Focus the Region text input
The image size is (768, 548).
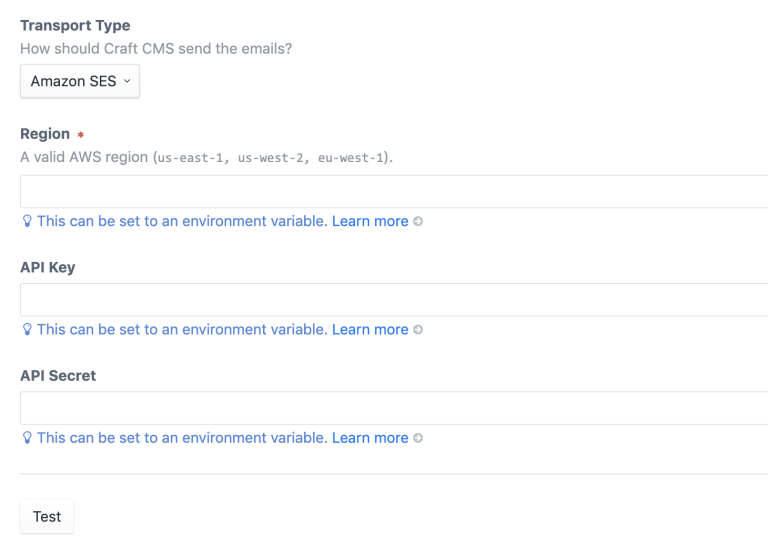click(x=394, y=191)
